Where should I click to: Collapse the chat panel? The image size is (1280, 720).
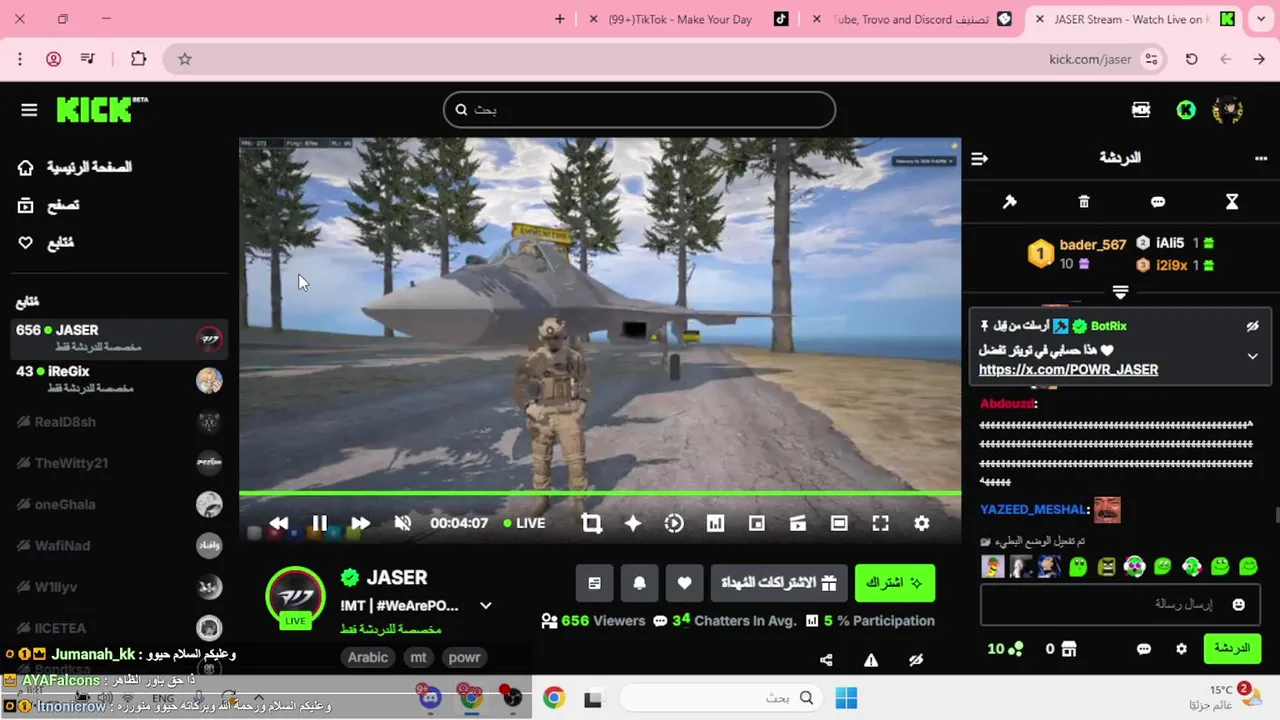(980, 158)
